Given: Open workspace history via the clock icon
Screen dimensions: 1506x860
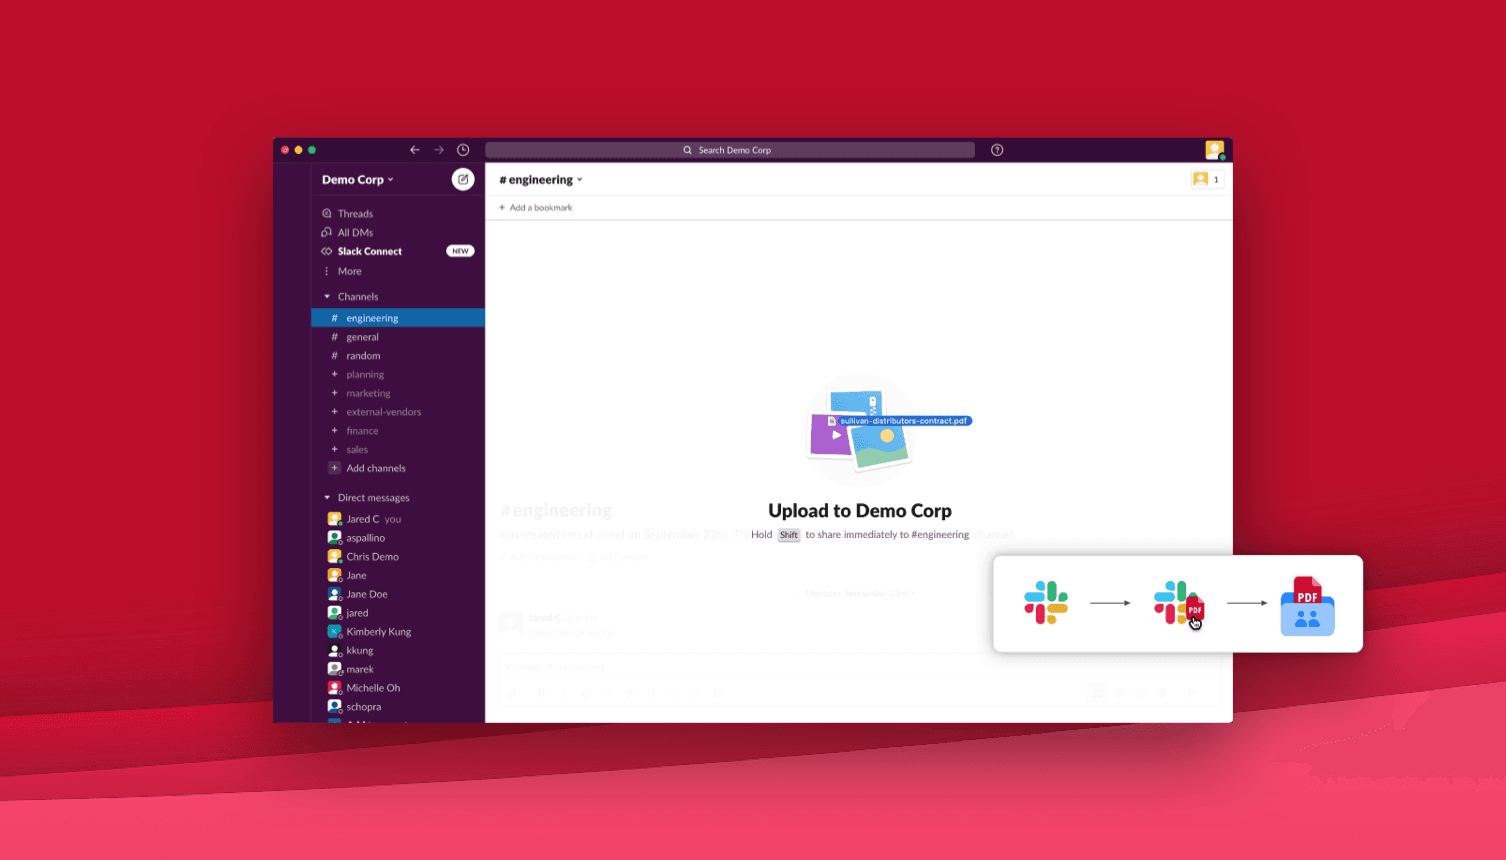Looking at the screenshot, I should 462,148.
